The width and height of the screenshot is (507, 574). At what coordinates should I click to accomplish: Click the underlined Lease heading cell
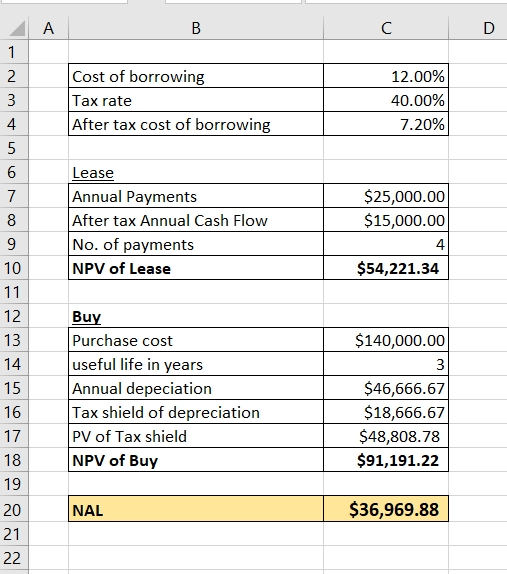pyautogui.click(x=196, y=172)
